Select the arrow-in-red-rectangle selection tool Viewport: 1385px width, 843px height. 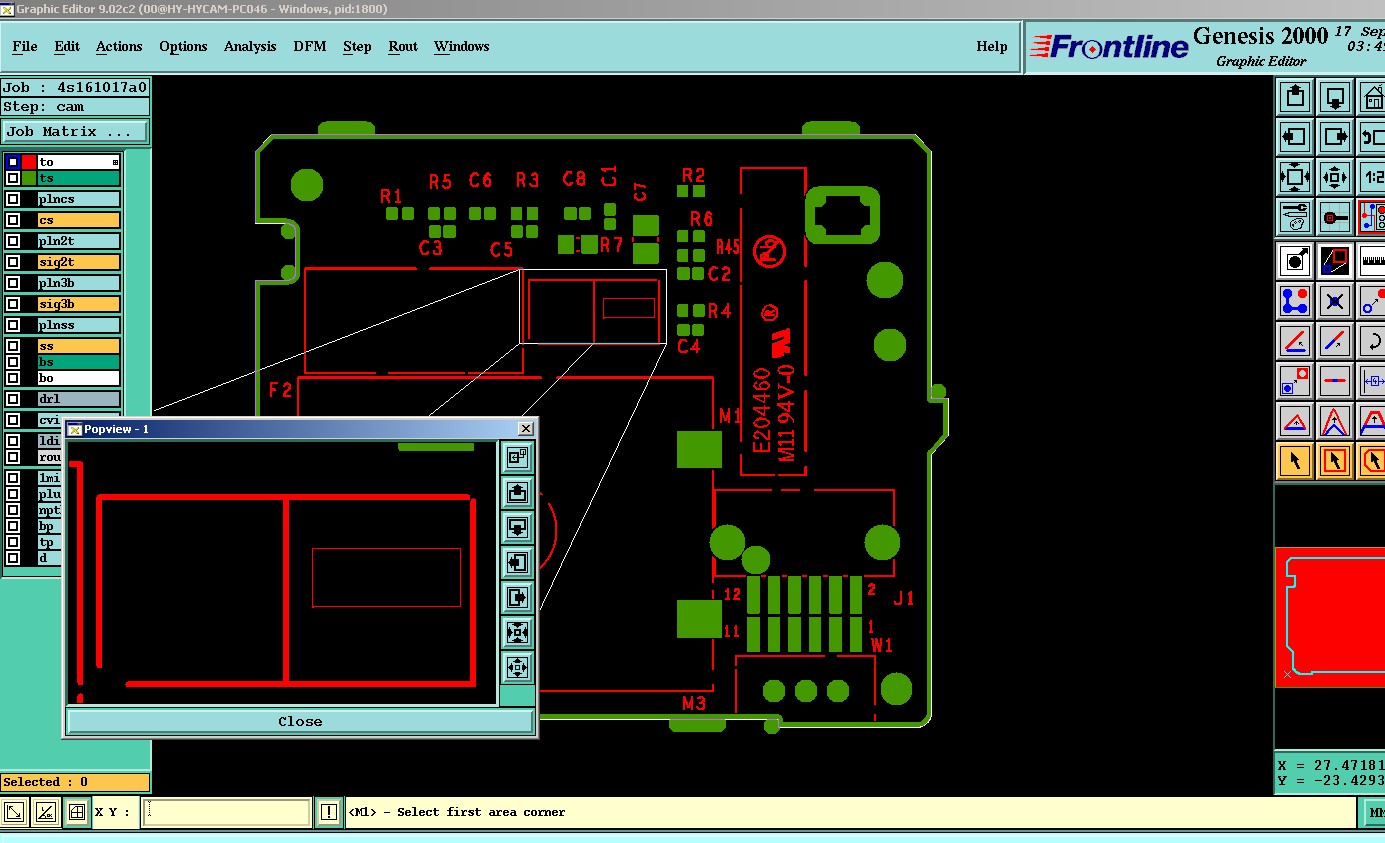click(1335, 461)
